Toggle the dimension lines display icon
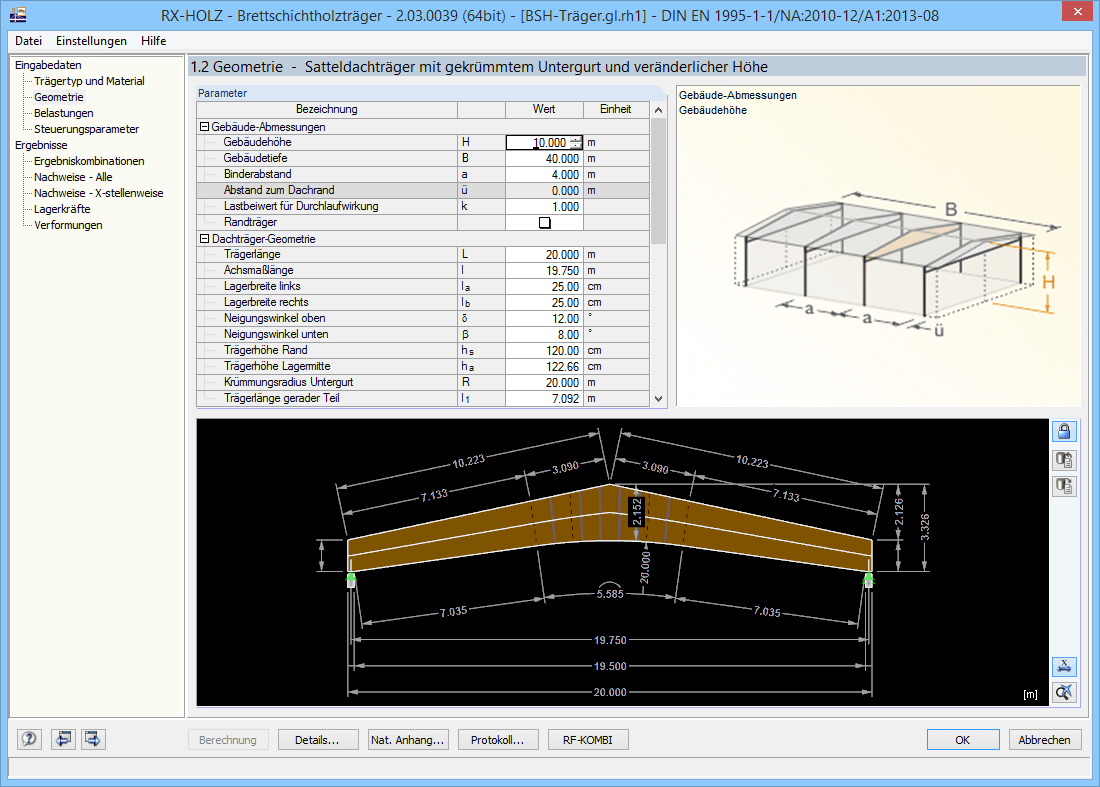1100x787 pixels. click(x=1064, y=666)
